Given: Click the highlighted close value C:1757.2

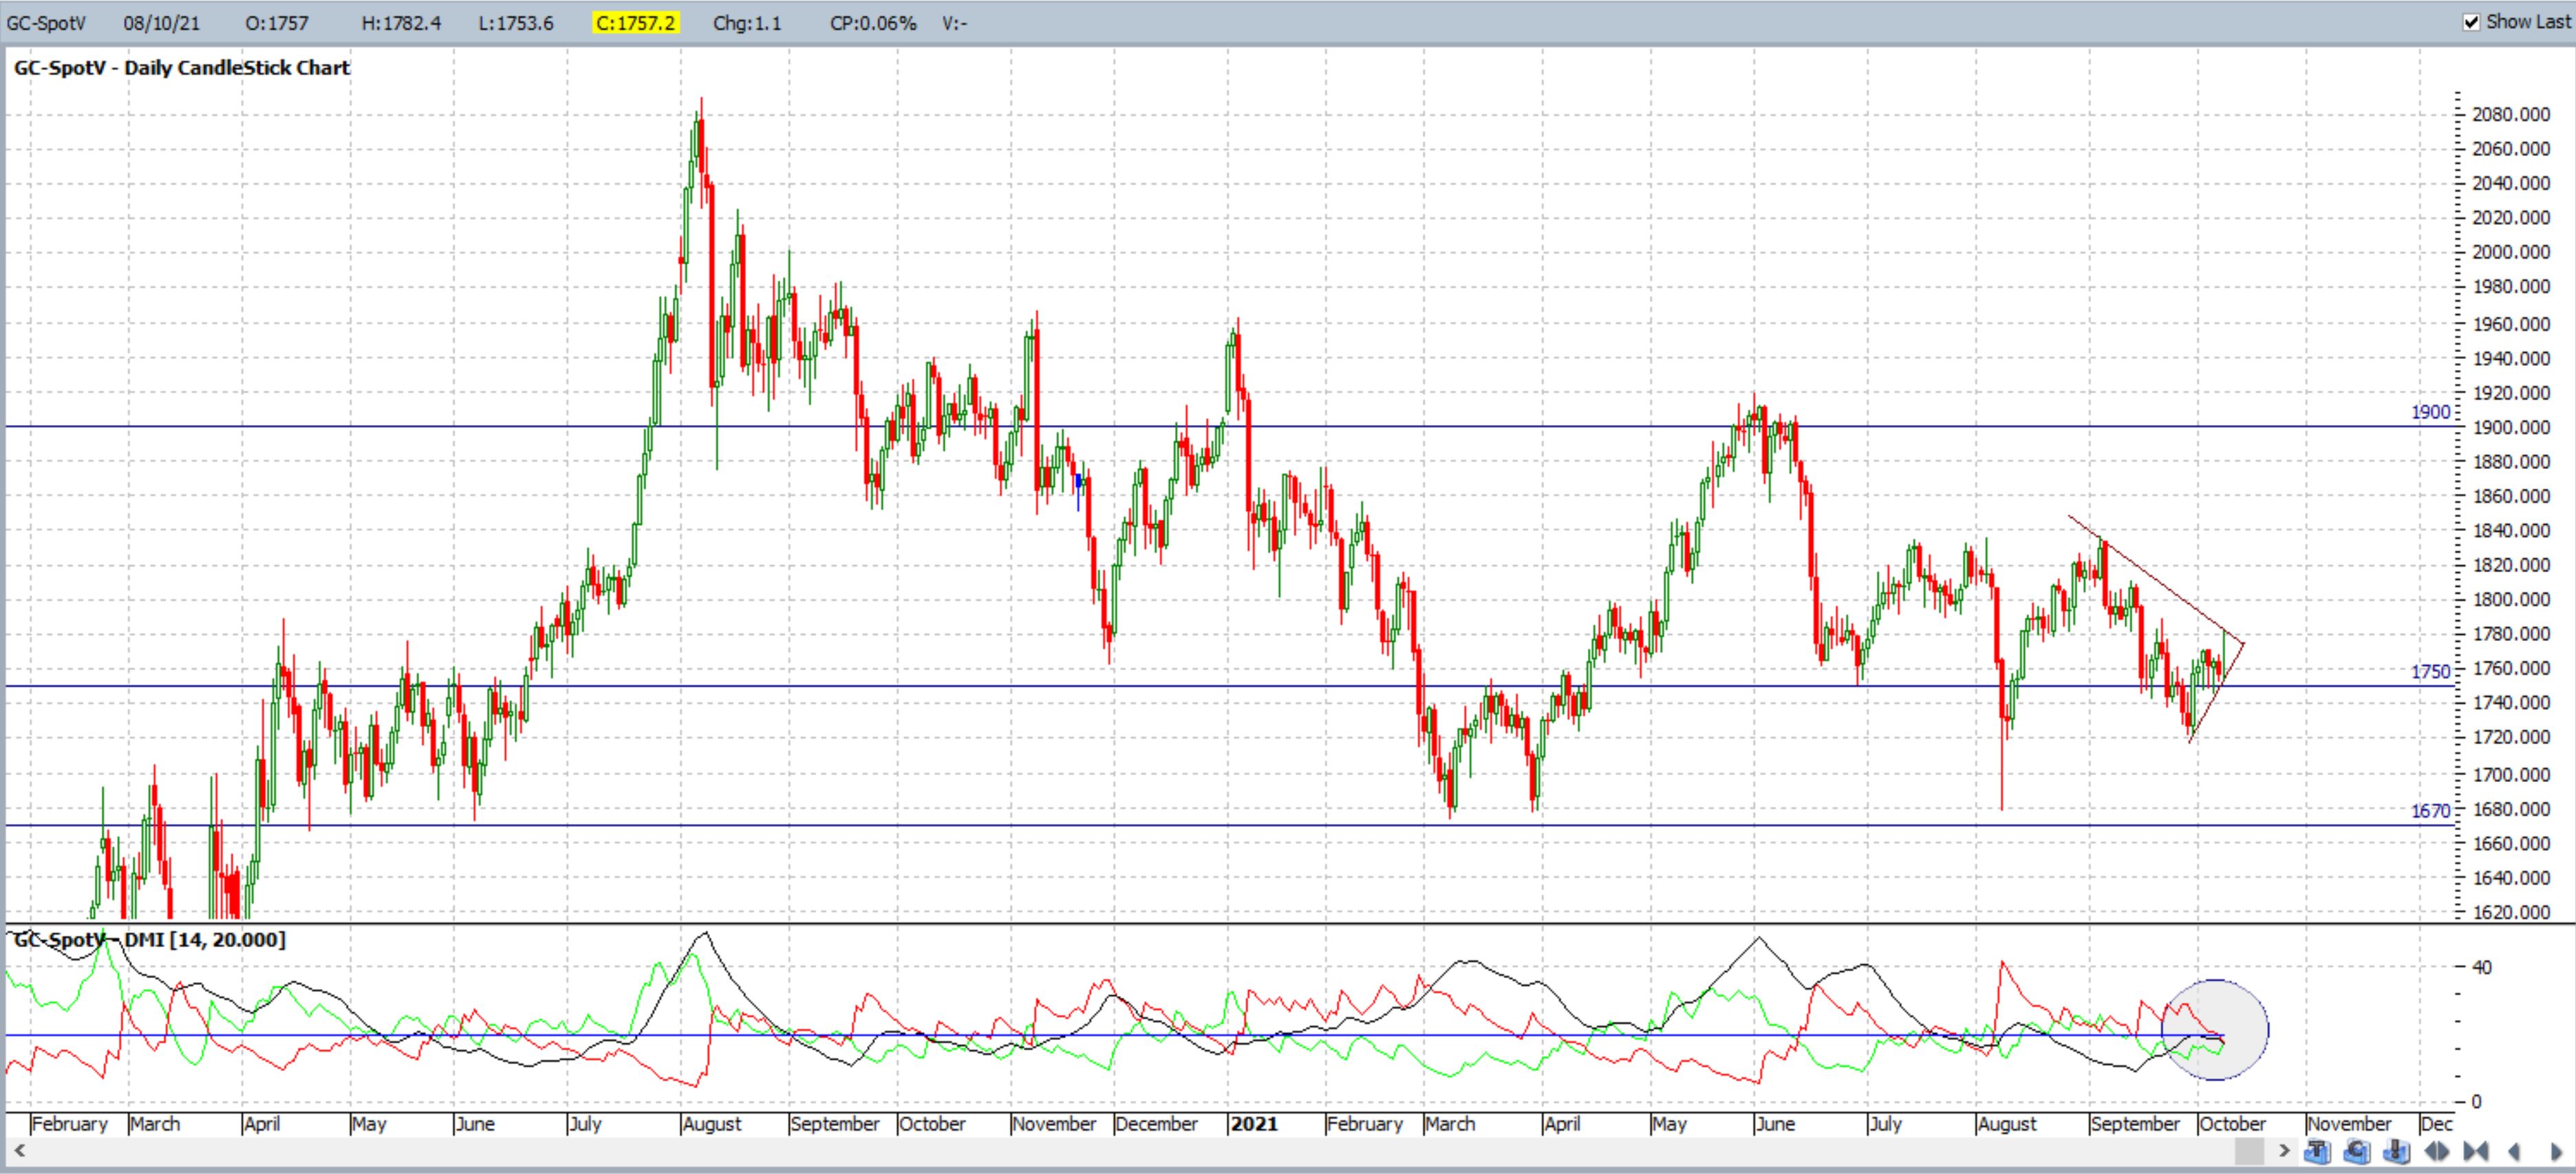Looking at the screenshot, I should [636, 23].
